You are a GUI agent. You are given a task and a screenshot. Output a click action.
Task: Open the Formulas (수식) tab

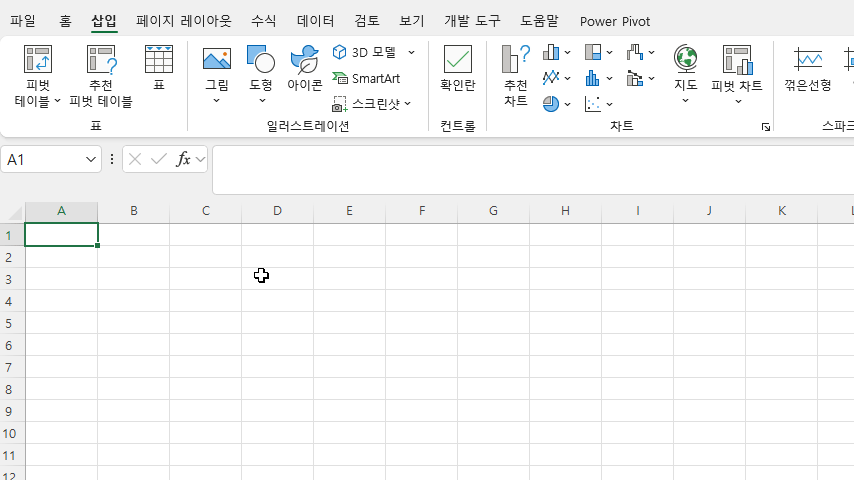[x=264, y=21]
